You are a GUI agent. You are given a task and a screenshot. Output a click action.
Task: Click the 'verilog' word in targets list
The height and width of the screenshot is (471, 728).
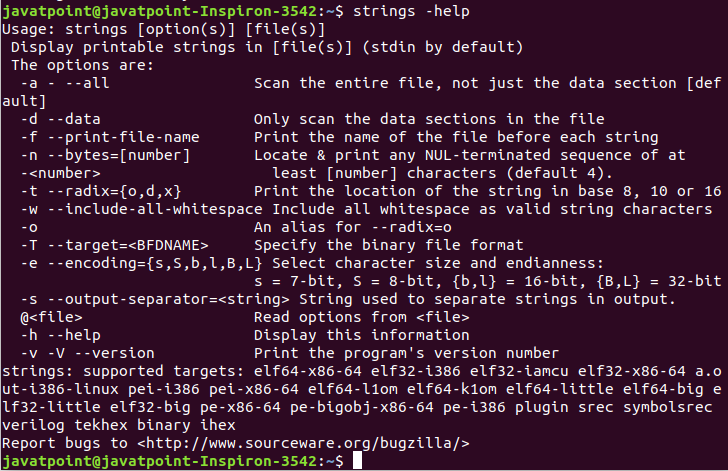(x=33, y=425)
